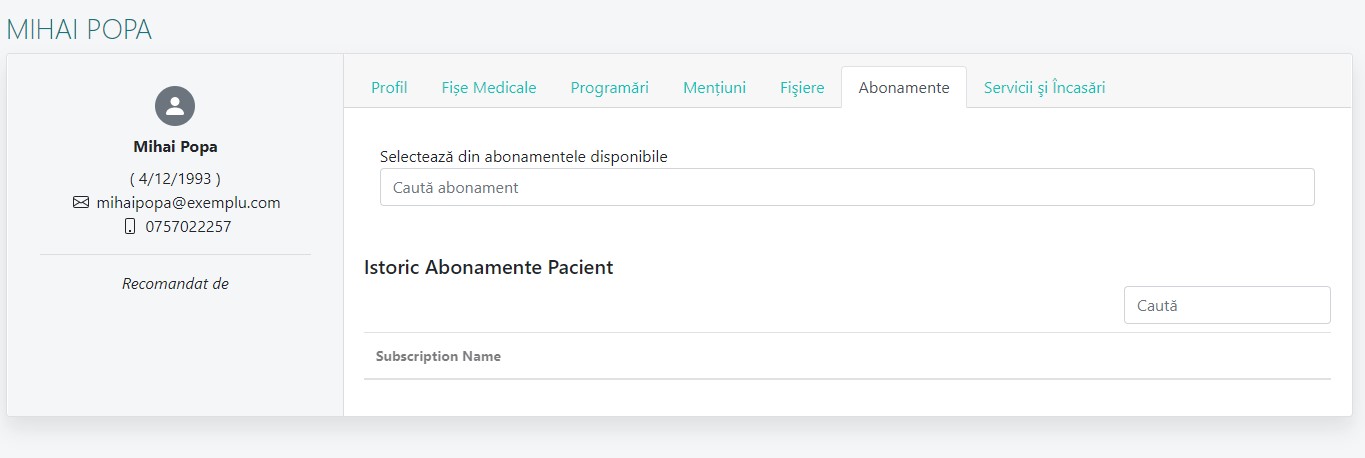This screenshot has width=1365, height=458.
Task: Open the Profil tab
Action: click(x=389, y=88)
